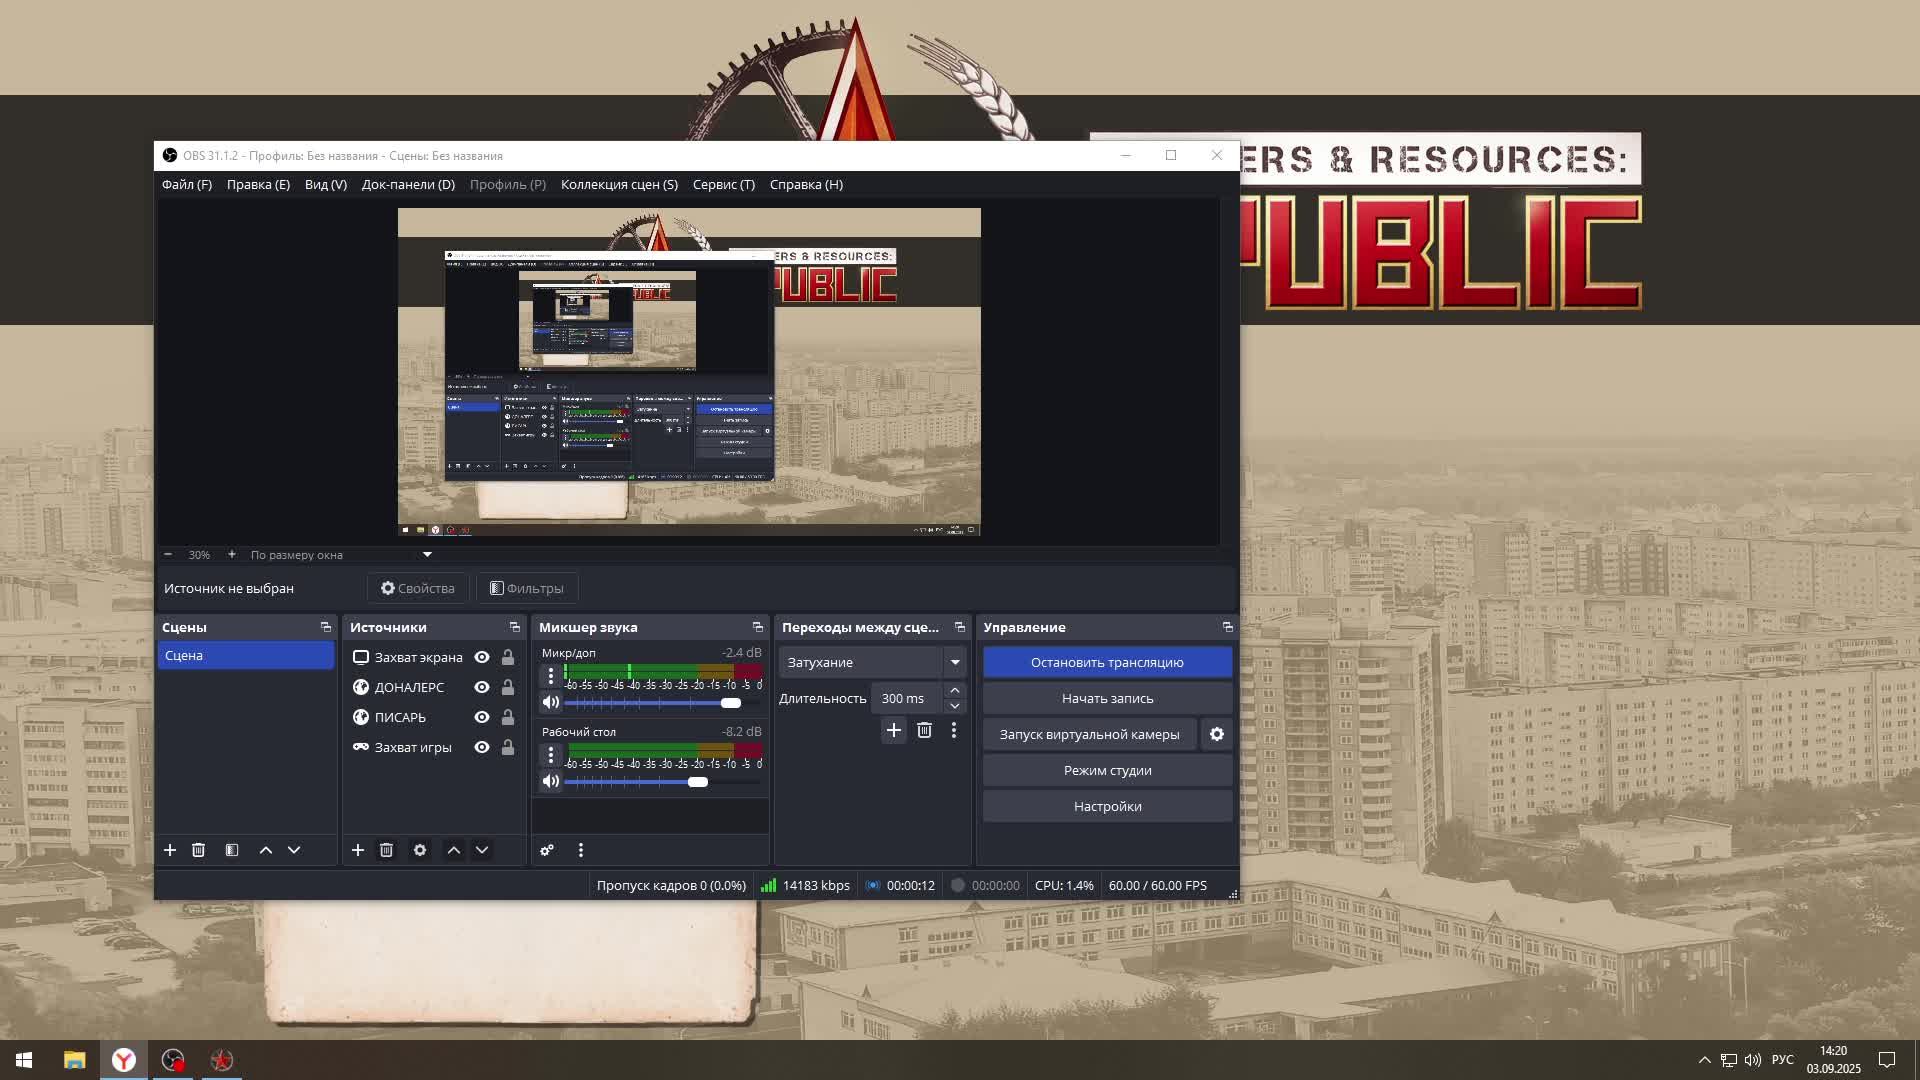Hide the Захват экрана source
This screenshot has width=1920, height=1080.
coord(482,657)
